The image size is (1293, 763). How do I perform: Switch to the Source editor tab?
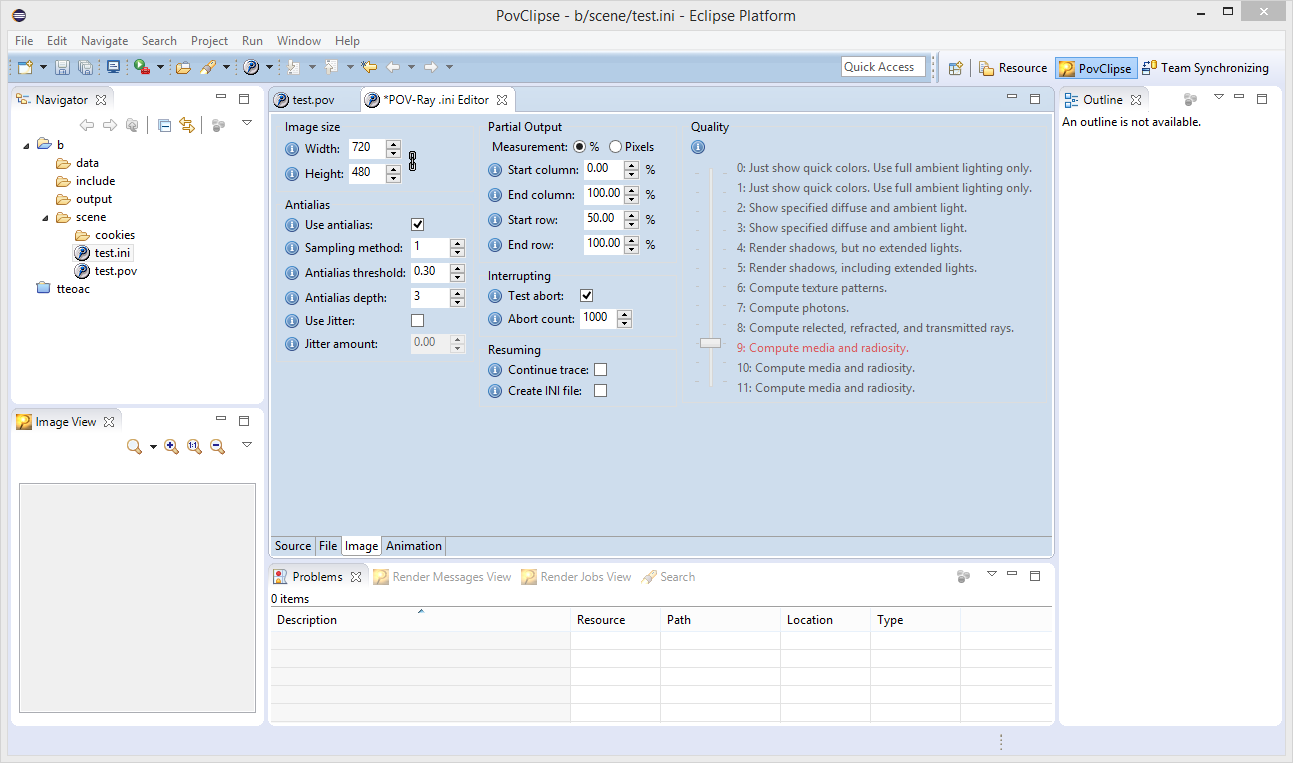click(x=293, y=546)
